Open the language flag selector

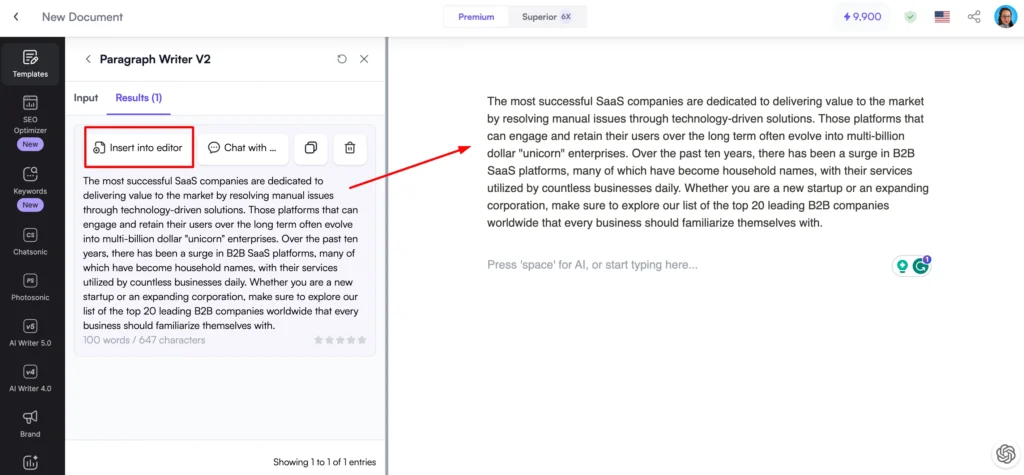pos(941,17)
